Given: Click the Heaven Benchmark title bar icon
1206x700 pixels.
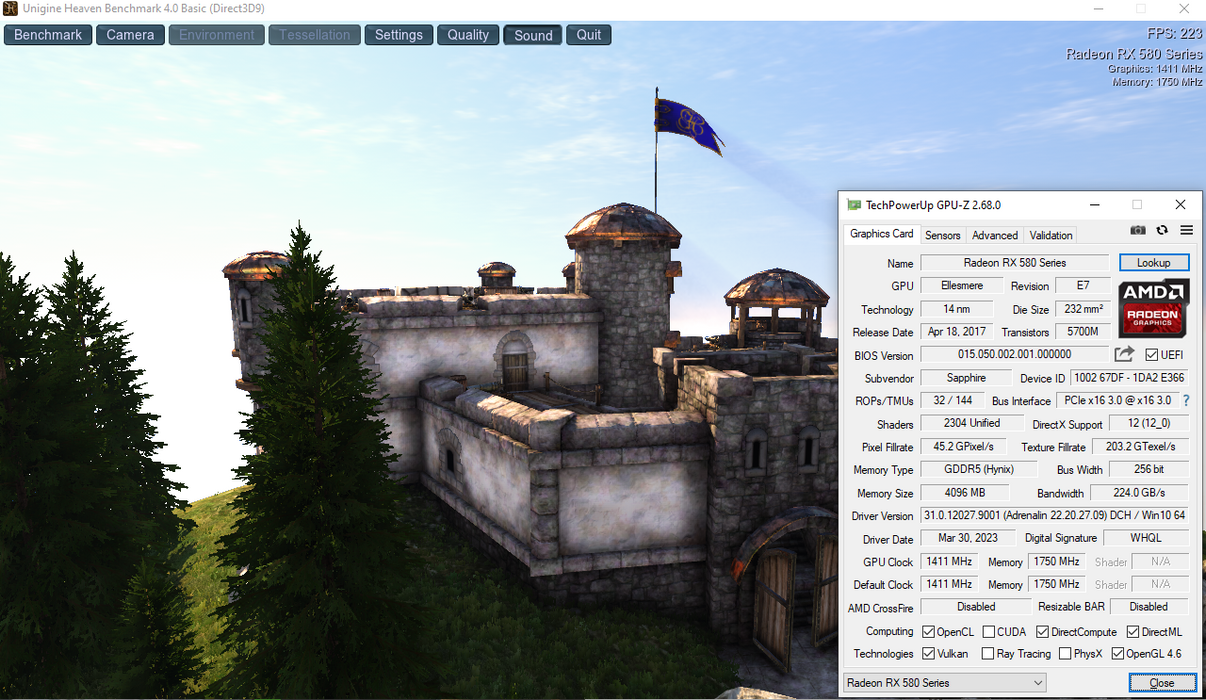Looking at the screenshot, I should [10, 8].
